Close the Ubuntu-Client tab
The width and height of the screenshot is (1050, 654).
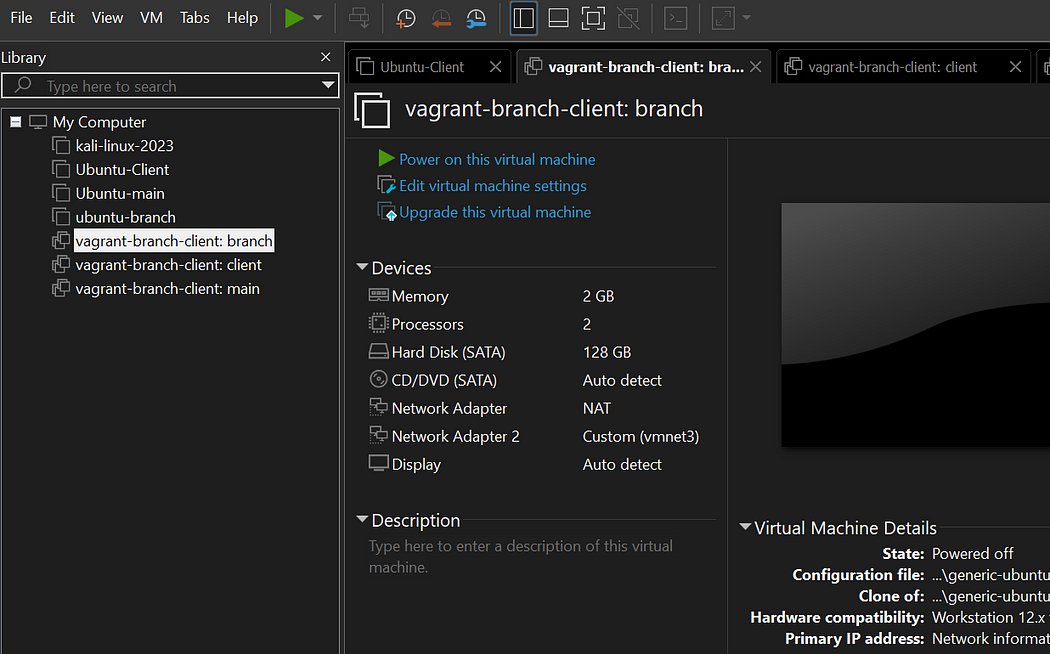point(496,67)
